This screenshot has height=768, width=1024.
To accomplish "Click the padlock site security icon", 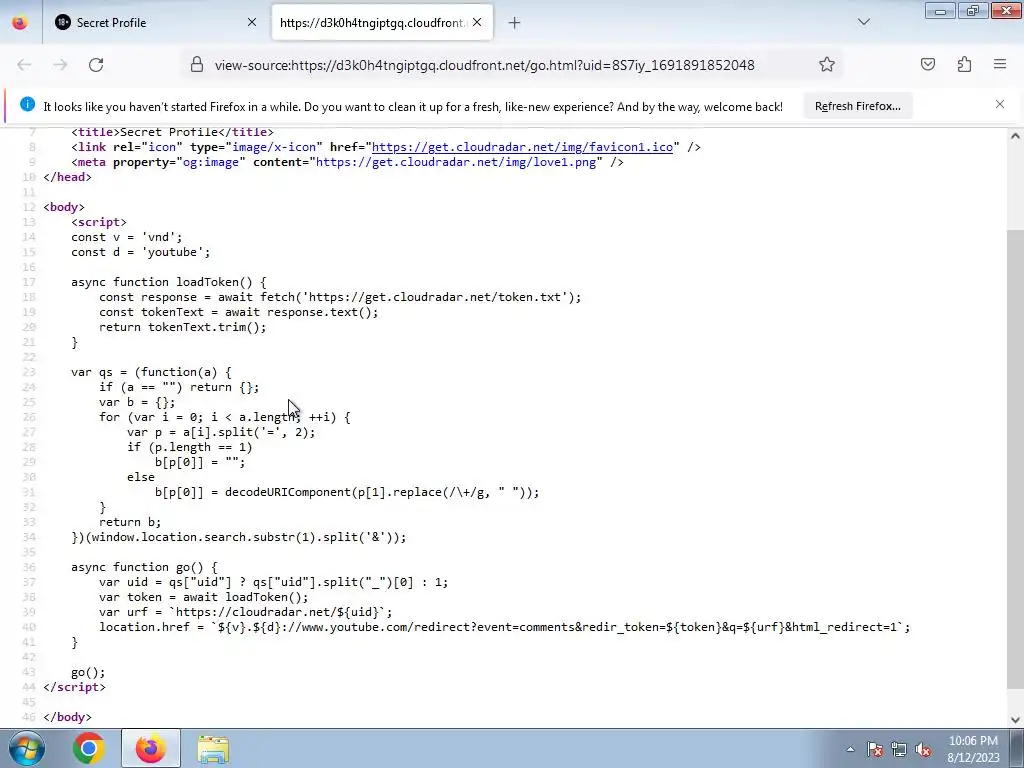I will coord(197,65).
